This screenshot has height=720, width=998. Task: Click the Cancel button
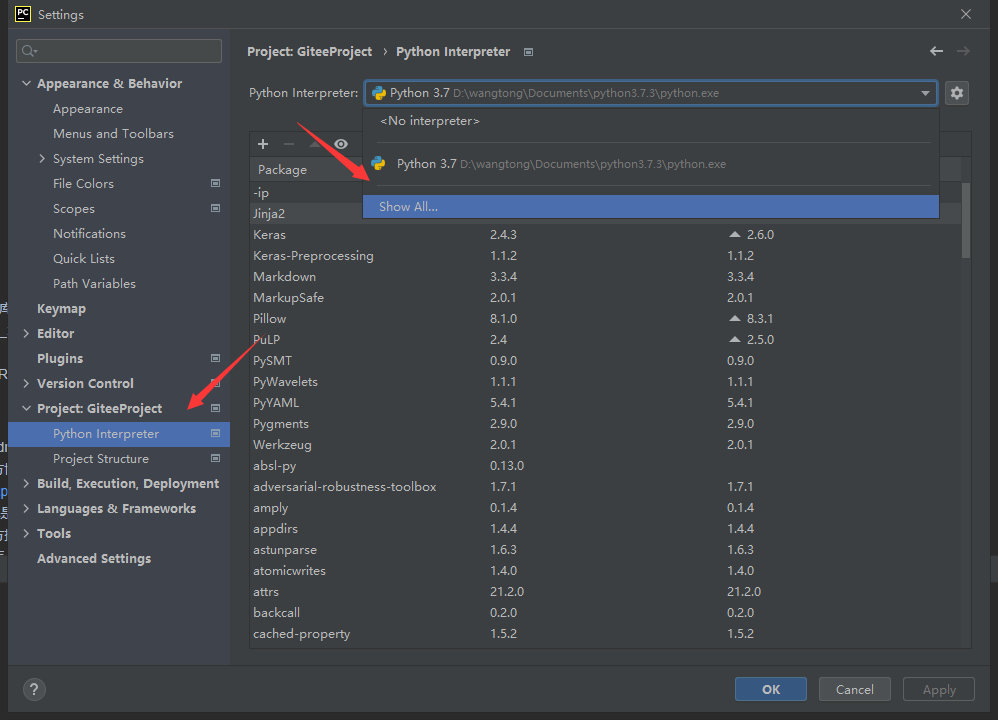(x=854, y=689)
